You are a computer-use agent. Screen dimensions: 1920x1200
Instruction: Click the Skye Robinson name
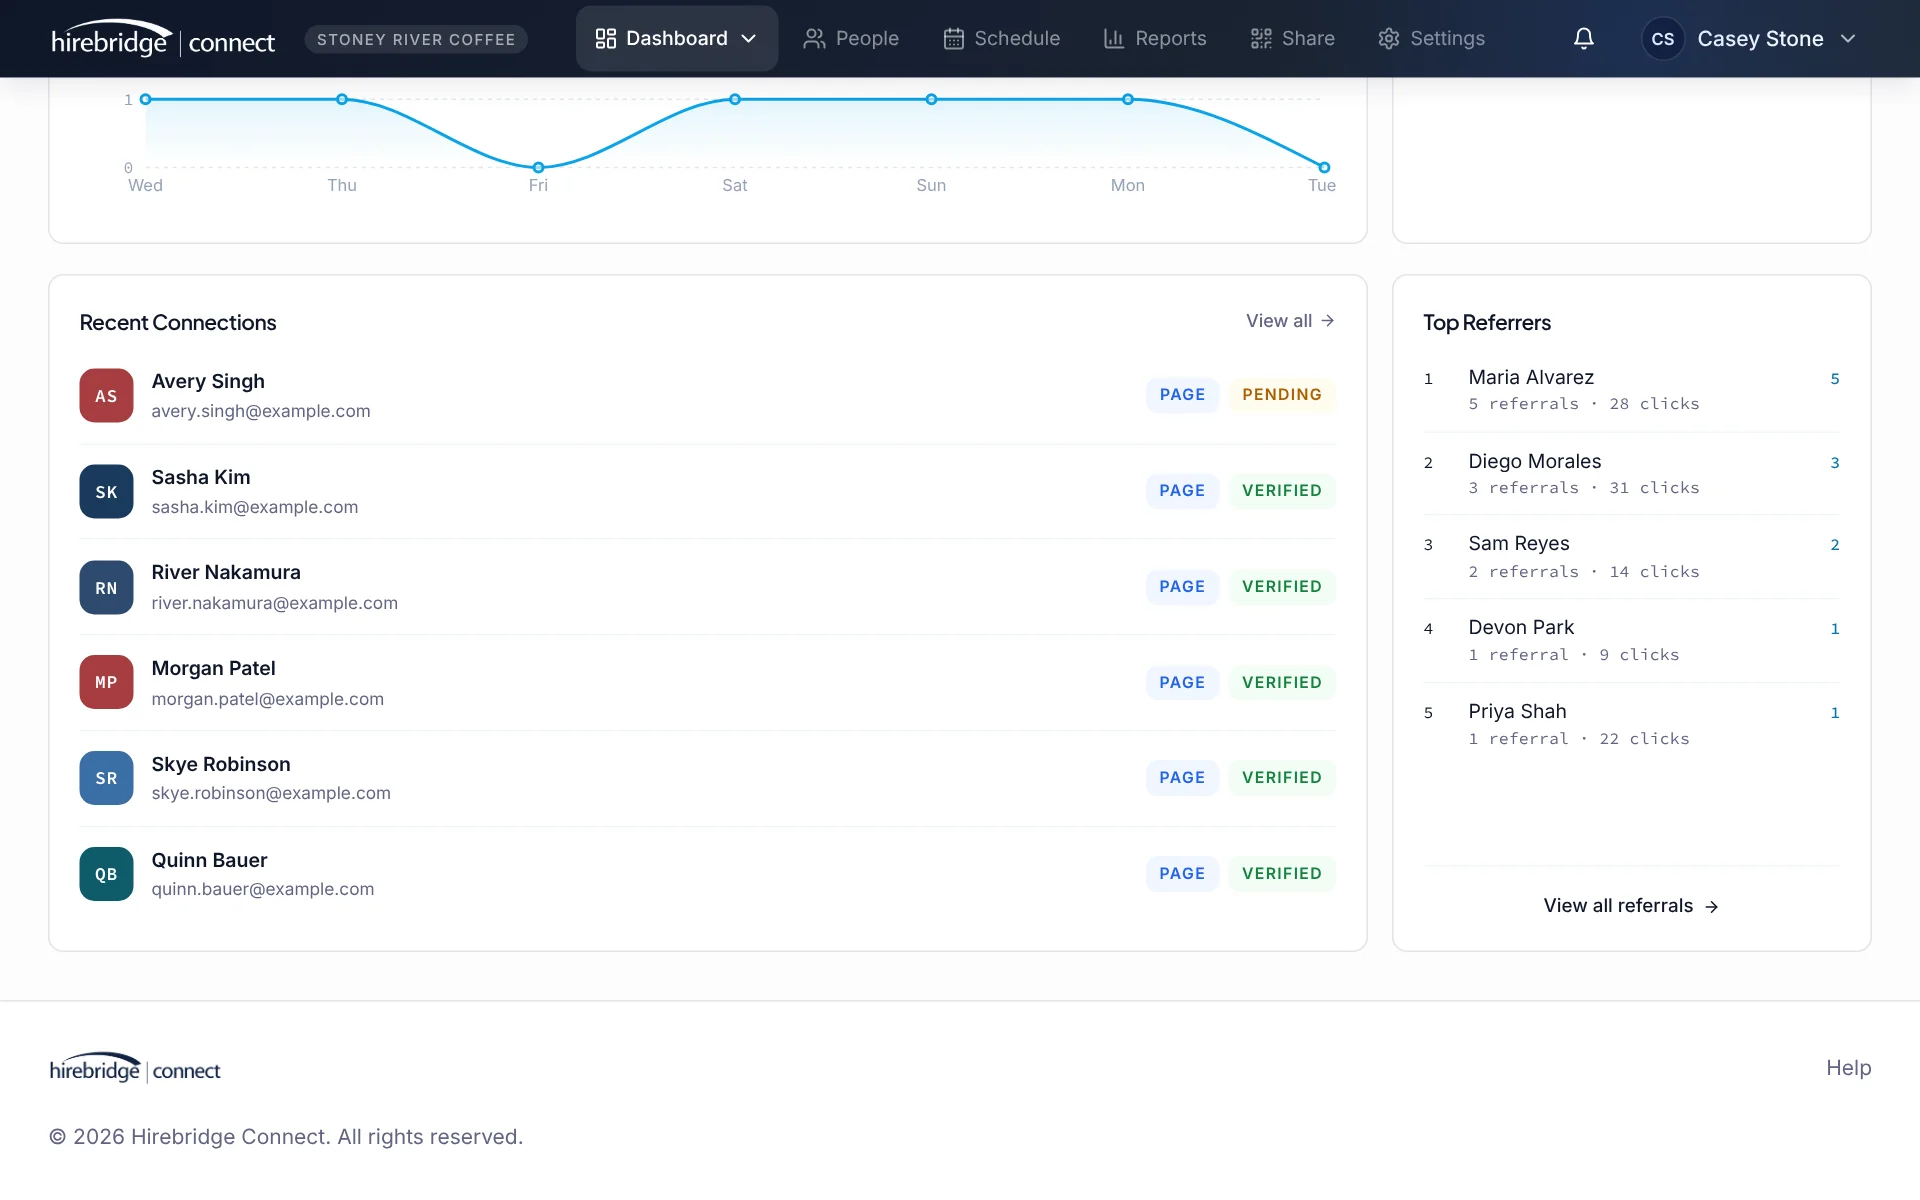(221, 764)
